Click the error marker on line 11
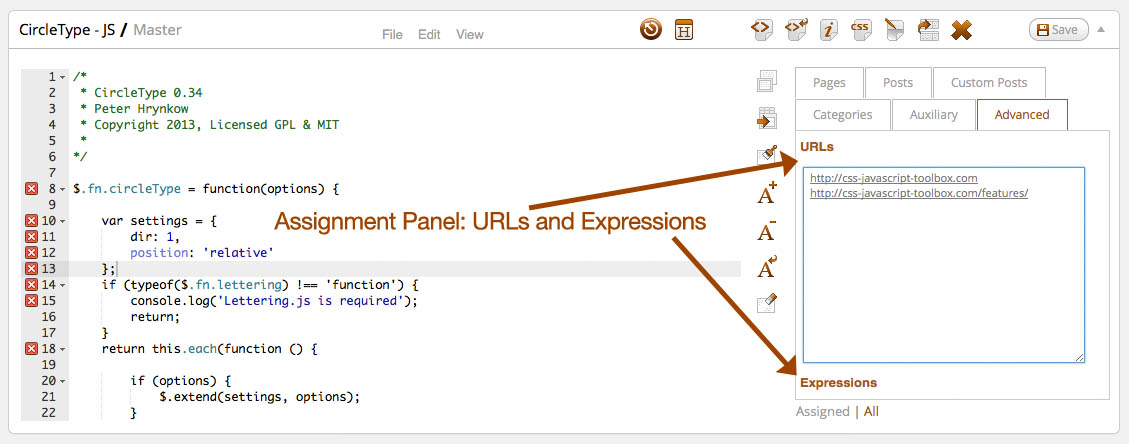Viewport: 1129px width, 444px height. 31,236
